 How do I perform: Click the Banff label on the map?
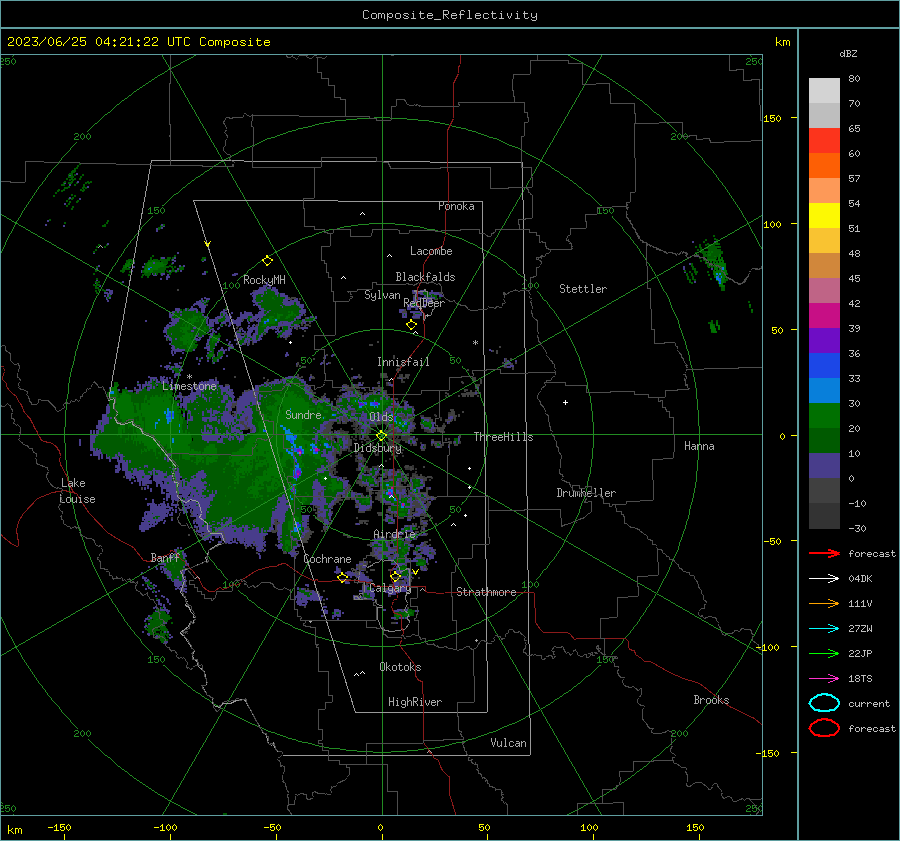[165, 558]
